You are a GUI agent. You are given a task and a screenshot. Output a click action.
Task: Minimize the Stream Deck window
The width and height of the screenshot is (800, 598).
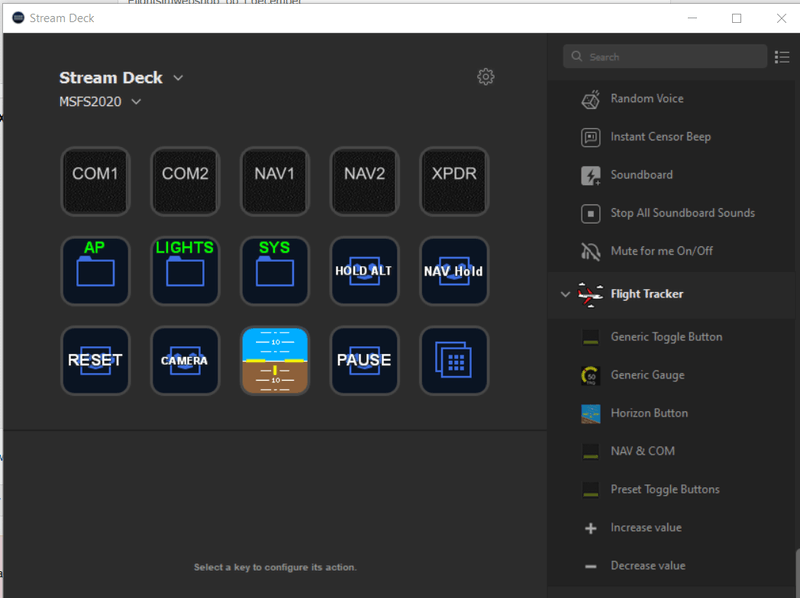pyautogui.click(x=692, y=18)
